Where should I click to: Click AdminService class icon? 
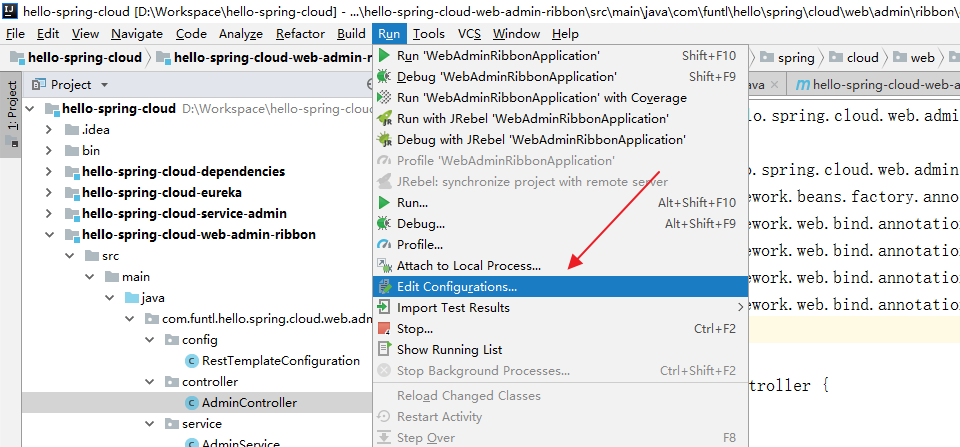[x=192, y=443]
